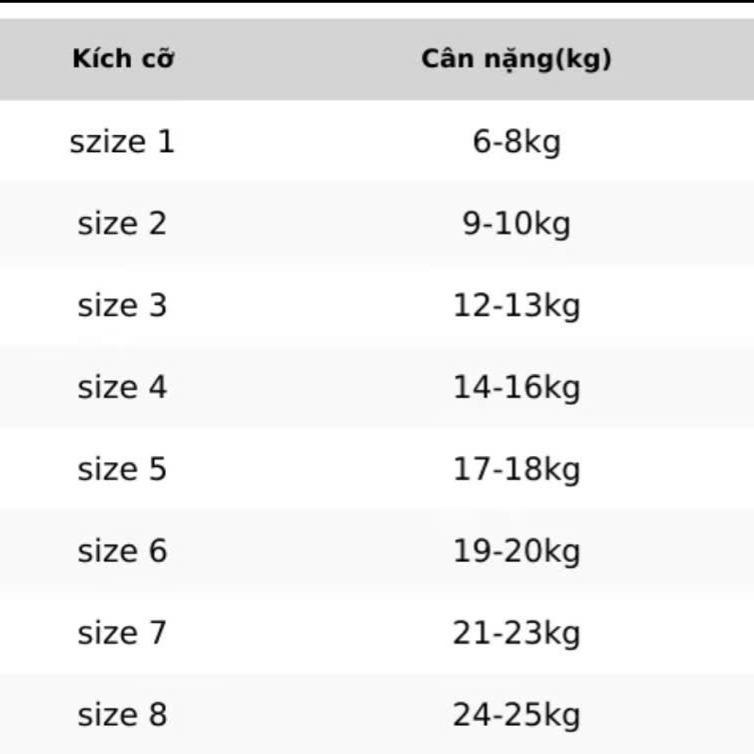This screenshot has height=754, width=754.
Task: Select the 'size 4' row label
Action: click(x=122, y=388)
